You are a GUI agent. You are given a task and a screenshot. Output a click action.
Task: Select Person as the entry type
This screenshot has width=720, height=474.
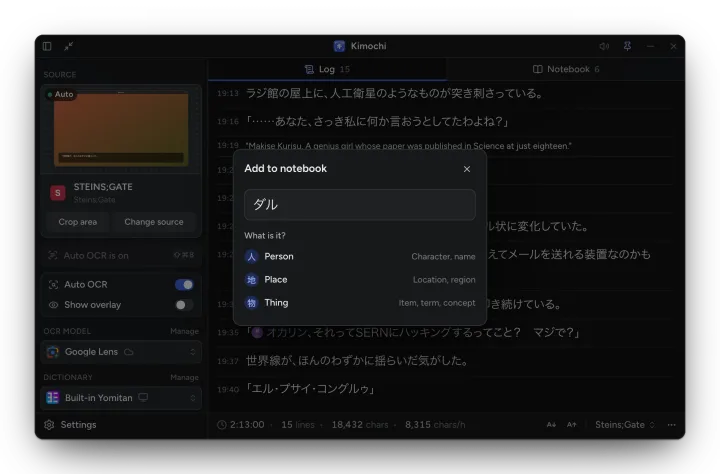click(x=360, y=256)
